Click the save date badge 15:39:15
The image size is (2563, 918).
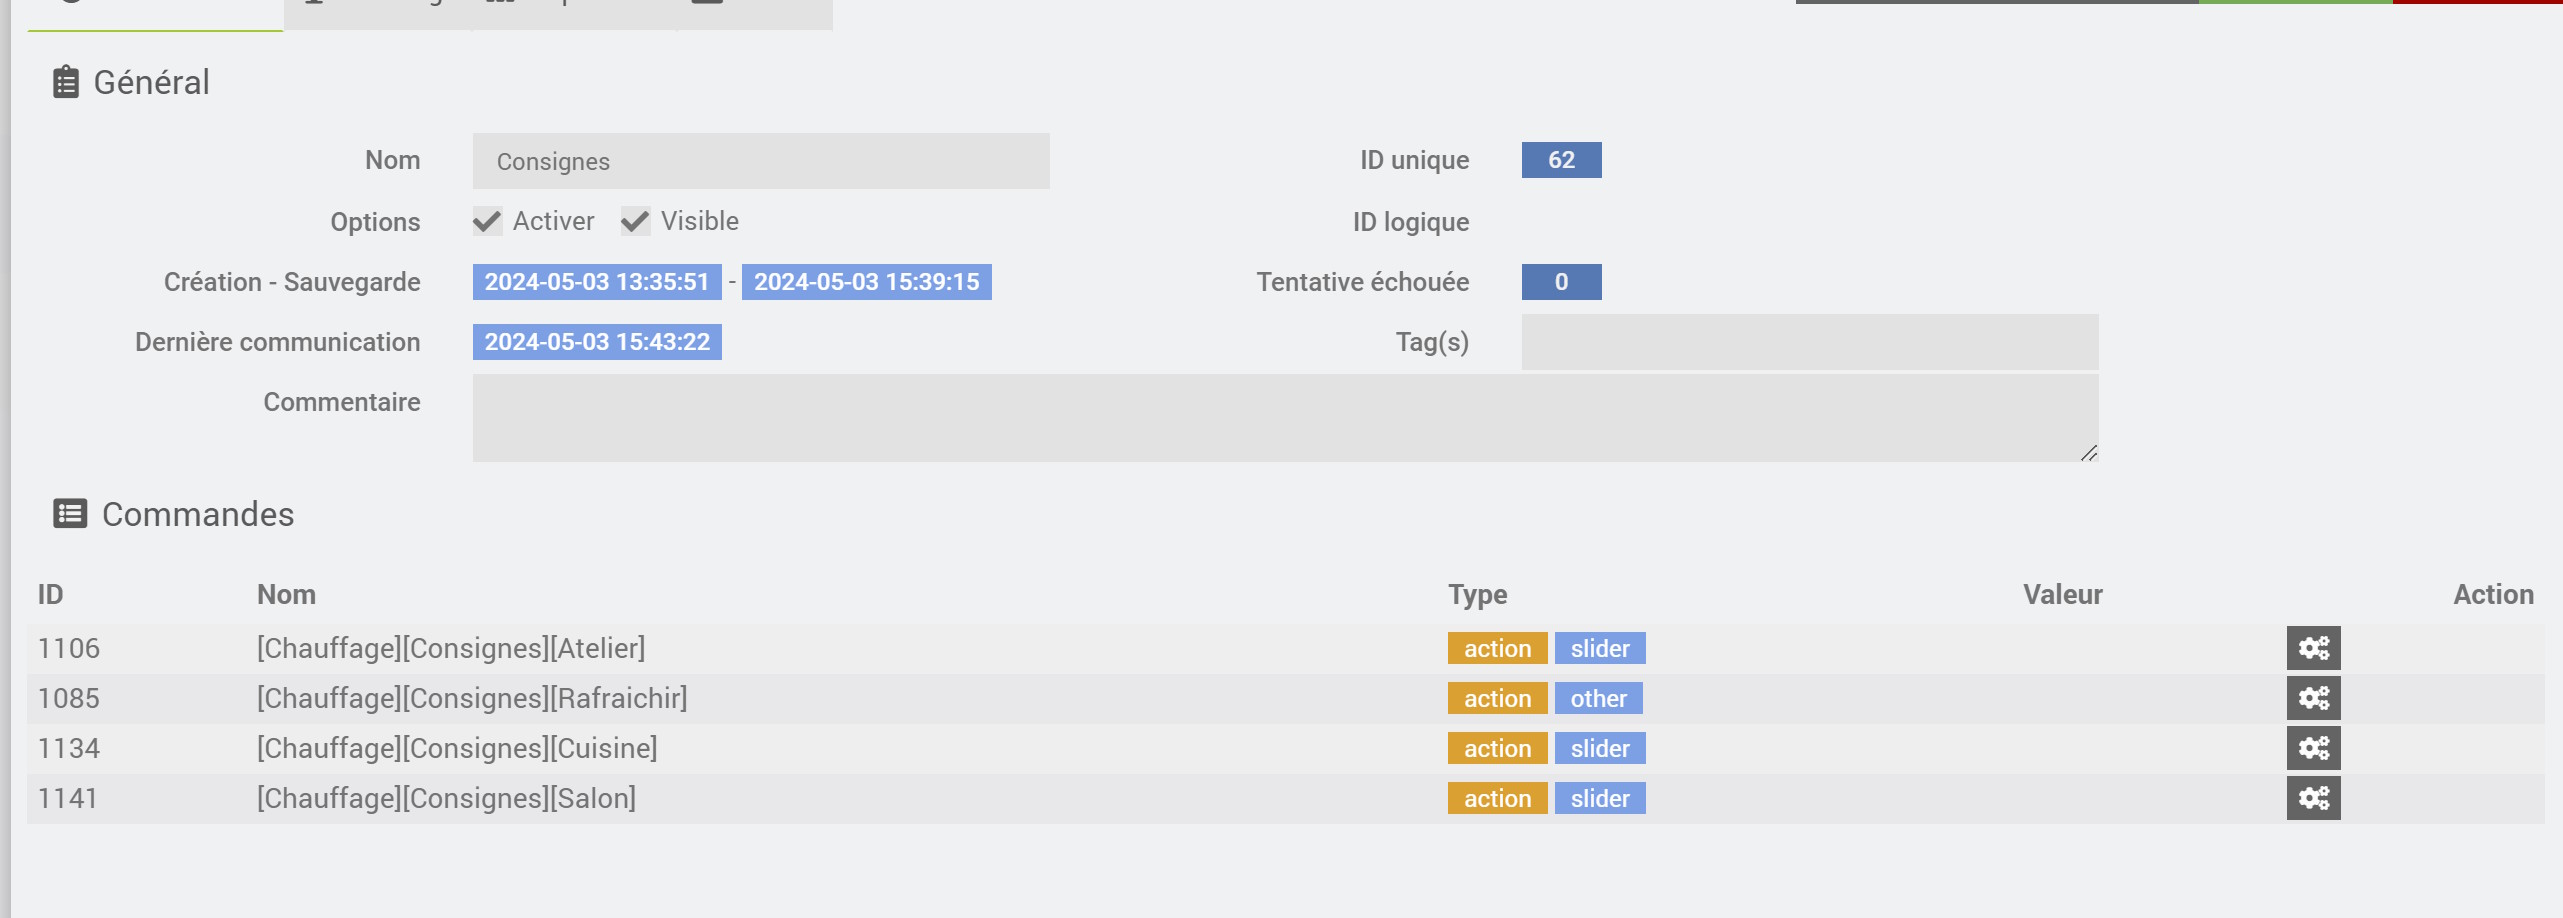[866, 282]
